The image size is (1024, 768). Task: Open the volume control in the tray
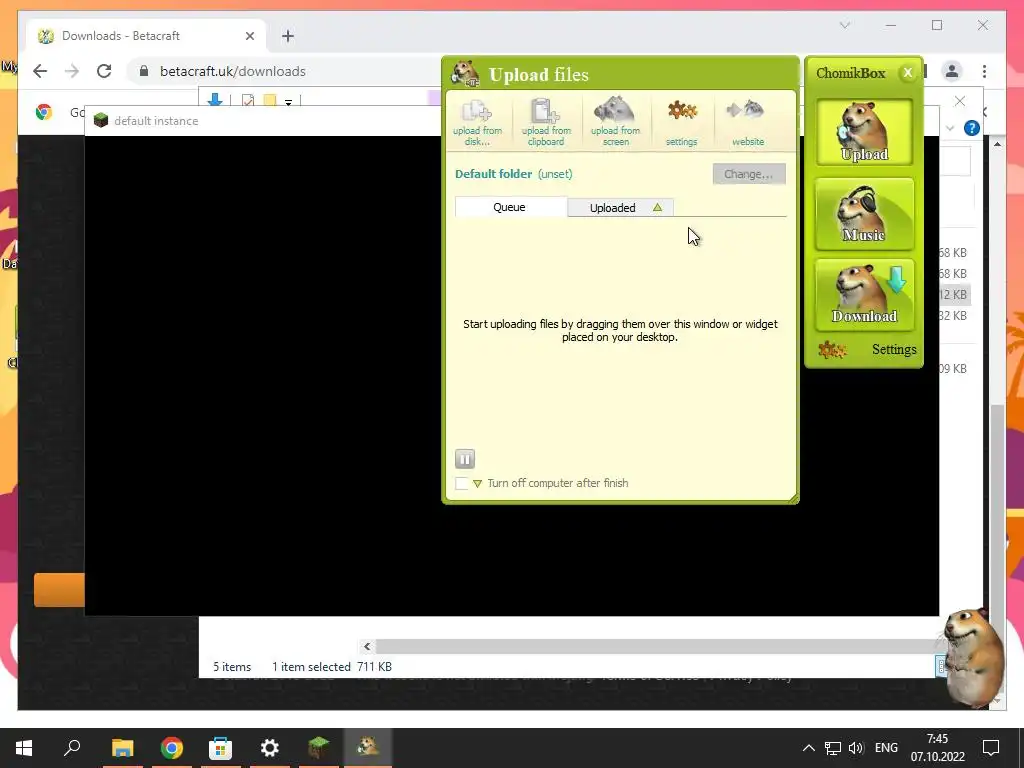(x=856, y=748)
